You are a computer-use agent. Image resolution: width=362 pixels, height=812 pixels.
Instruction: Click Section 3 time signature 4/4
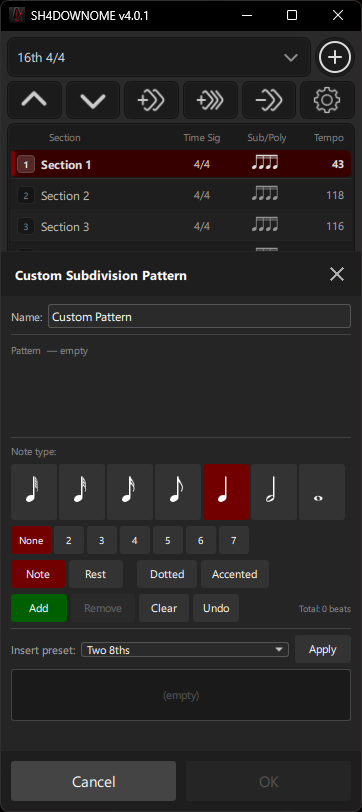pyautogui.click(x=201, y=226)
